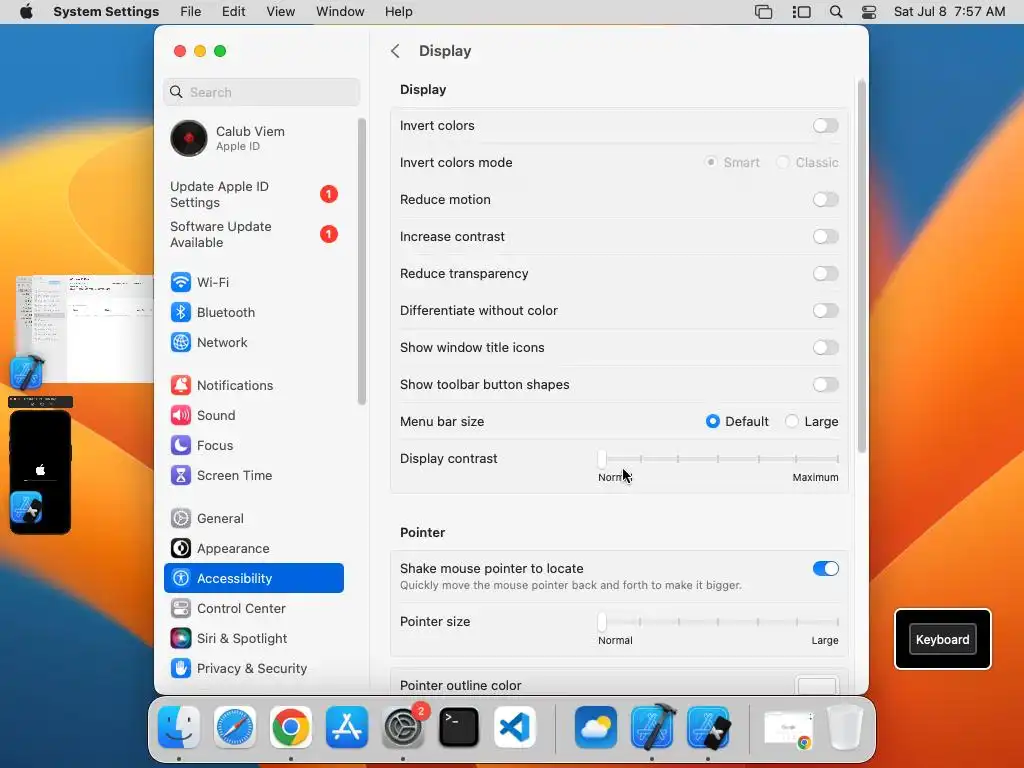Click System Settings icon in Dock

pyautogui.click(x=403, y=727)
